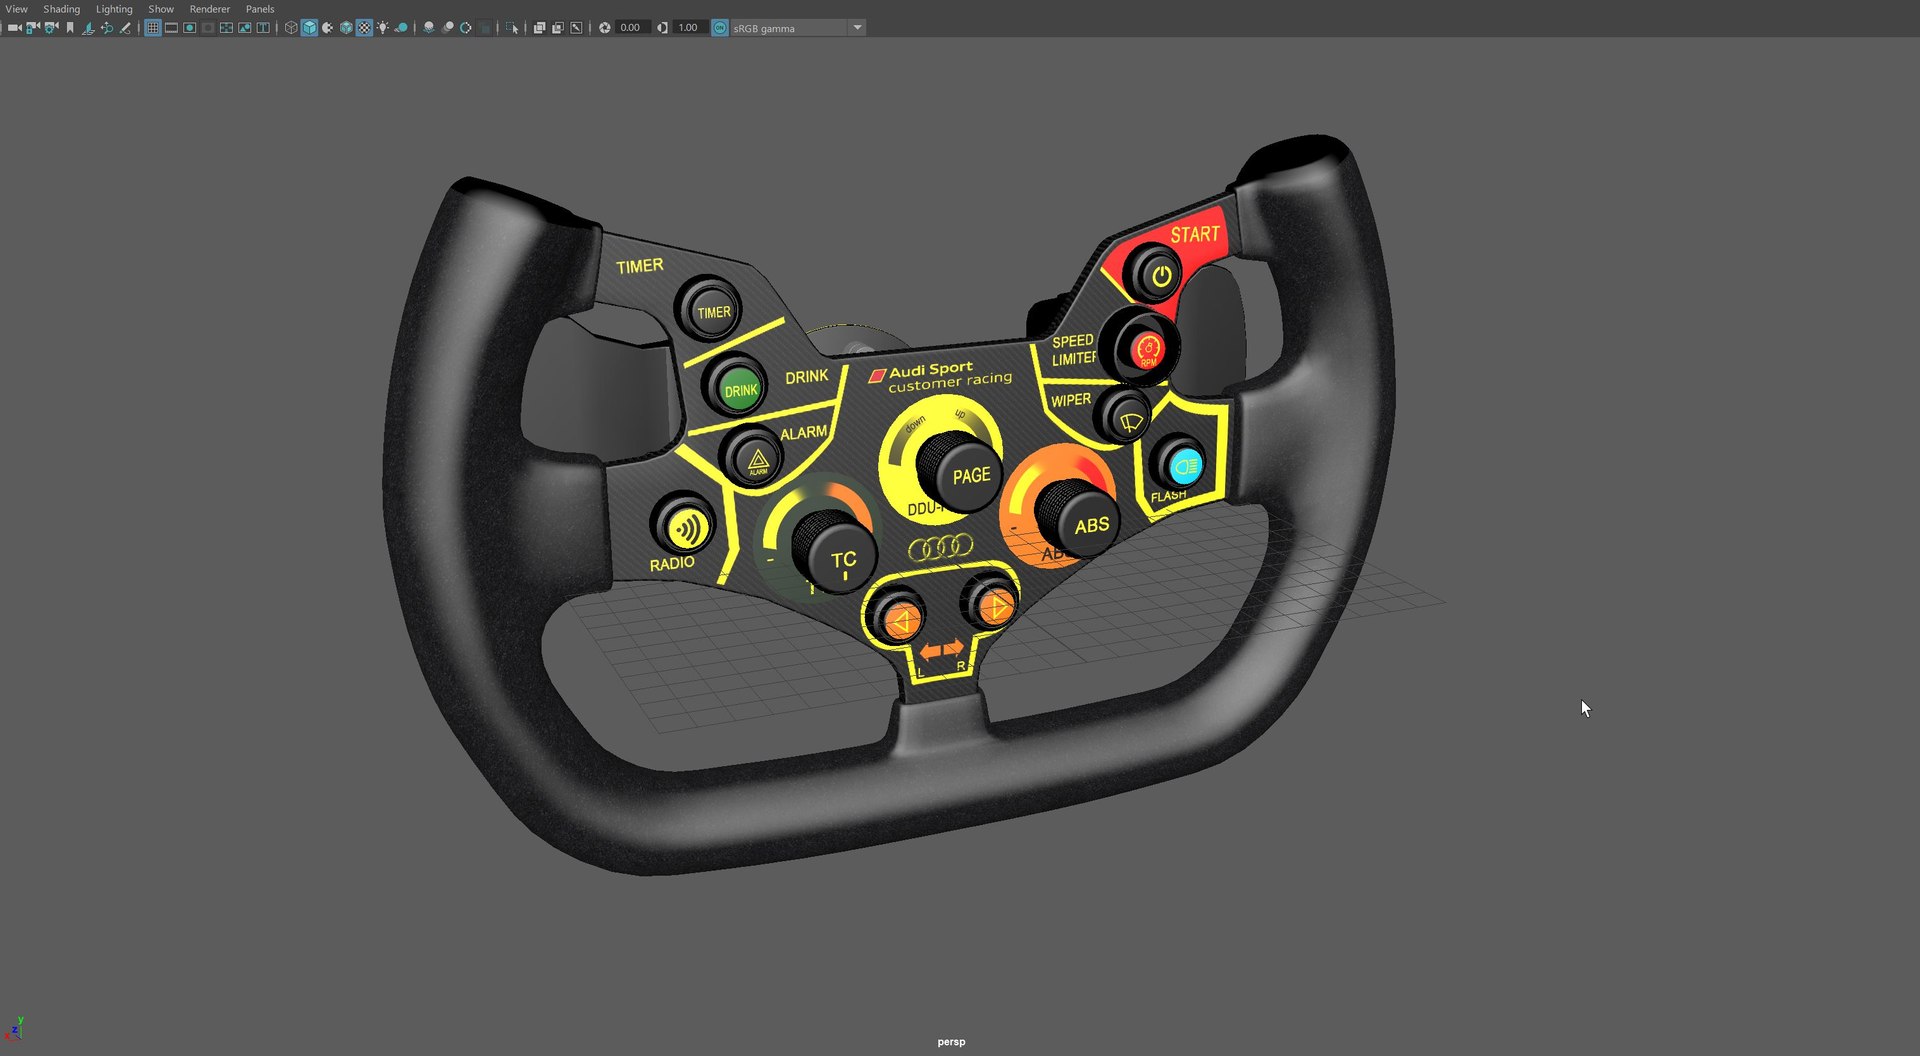This screenshot has width=1920, height=1056.
Task: Toggle the X-Ray icon
Action: click(539, 28)
